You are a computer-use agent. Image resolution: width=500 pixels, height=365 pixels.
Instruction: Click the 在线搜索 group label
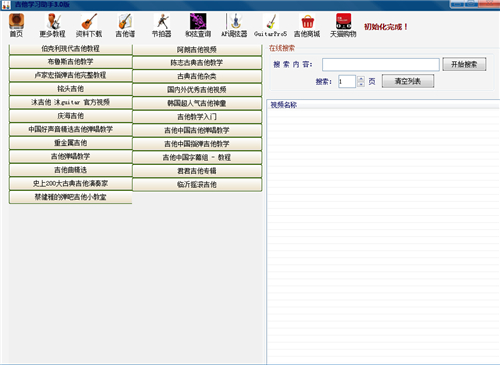(282, 48)
